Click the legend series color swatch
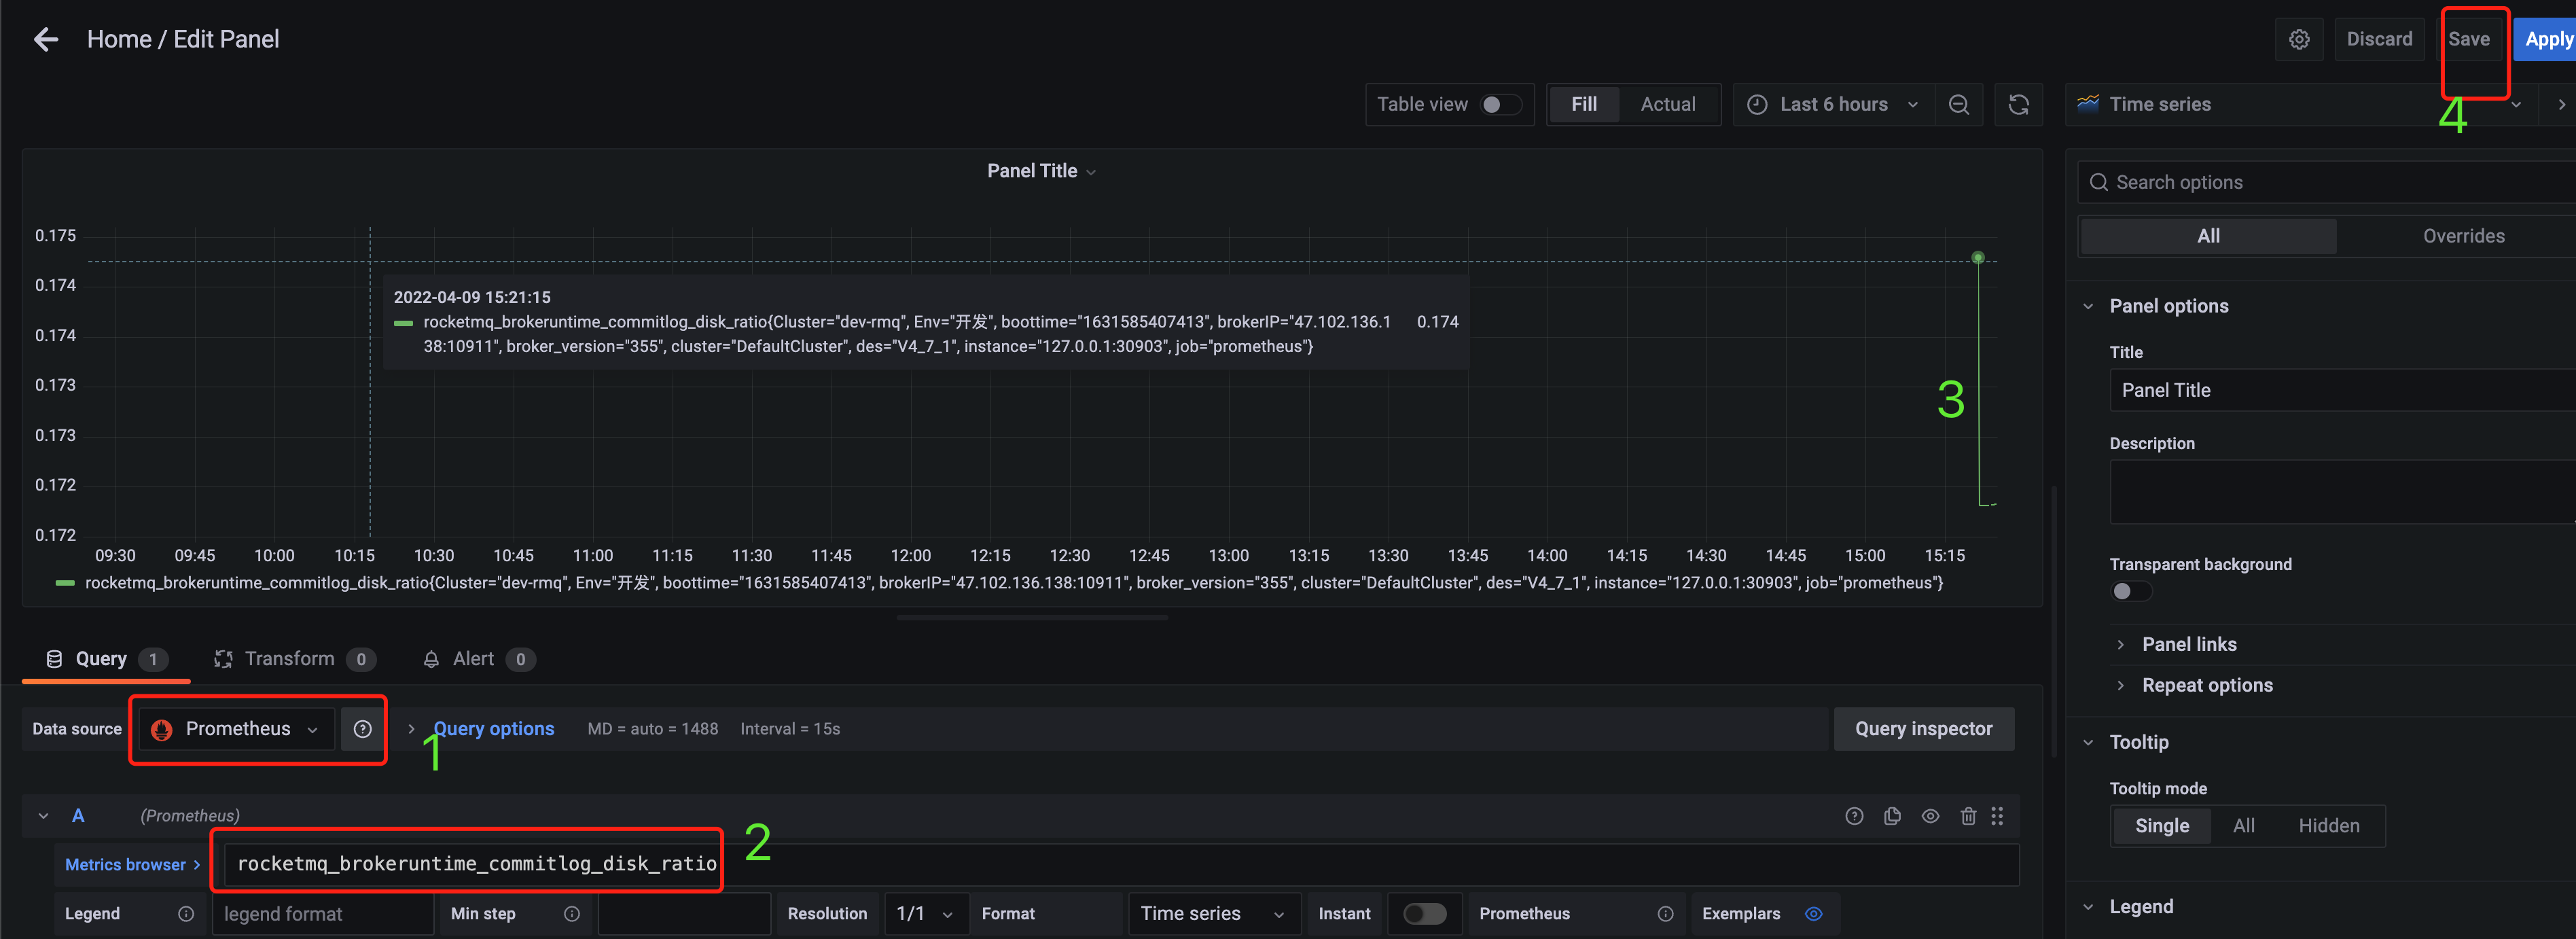The height and width of the screenshot is (939, 2576). 65,583
